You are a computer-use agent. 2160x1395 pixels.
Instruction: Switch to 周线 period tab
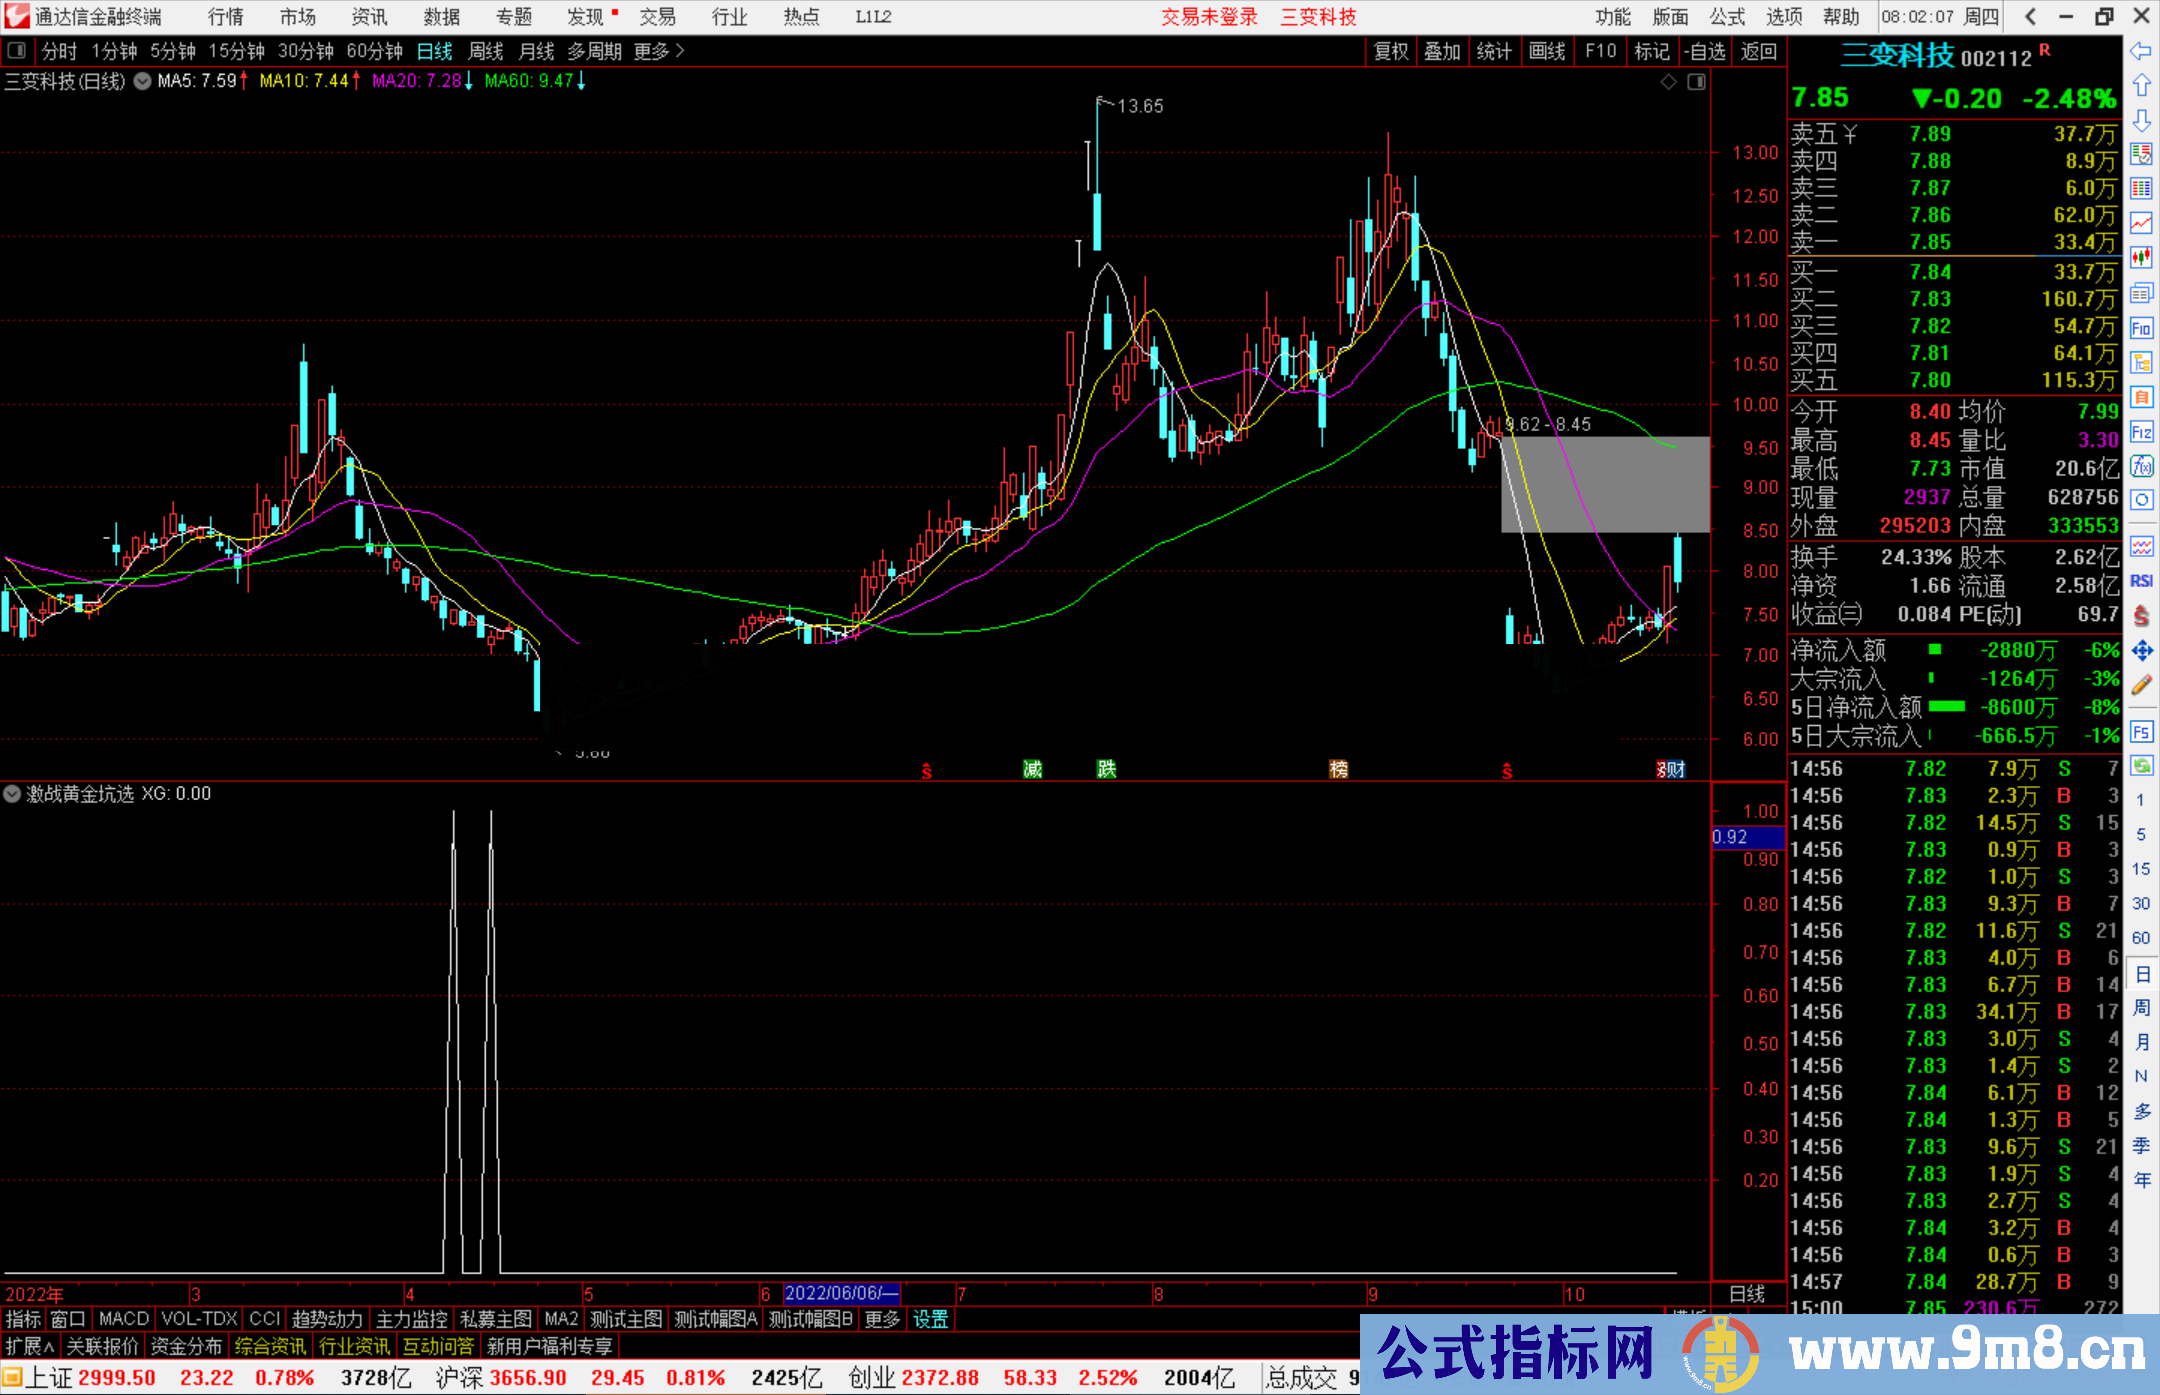[486, 51]
